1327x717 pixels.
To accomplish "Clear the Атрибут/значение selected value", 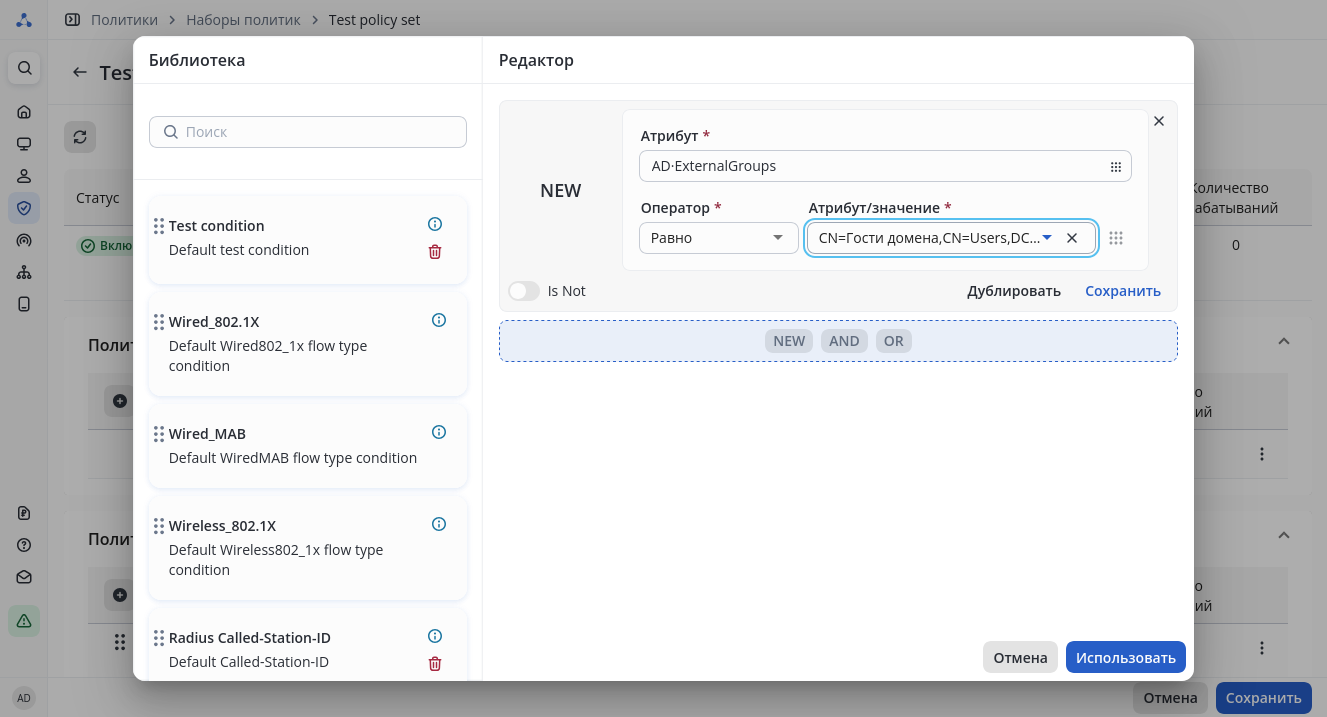I will point(1072,238).
